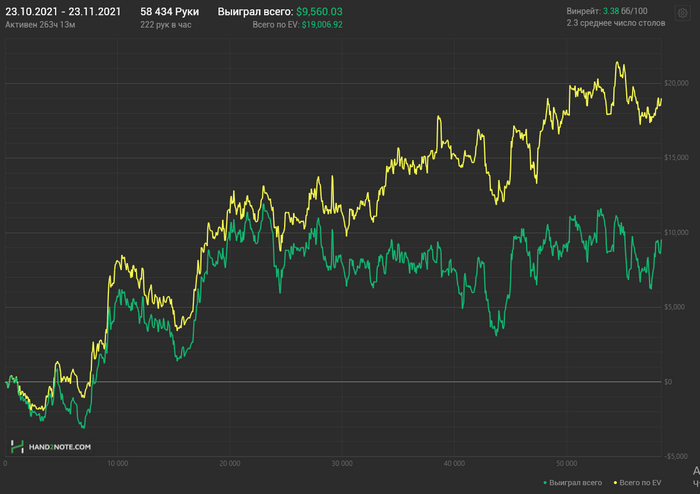Click the $10,000 y-axis label
The width and height of the screenshot is (700, 494).
pyautogui.click(x=676, y=232)
